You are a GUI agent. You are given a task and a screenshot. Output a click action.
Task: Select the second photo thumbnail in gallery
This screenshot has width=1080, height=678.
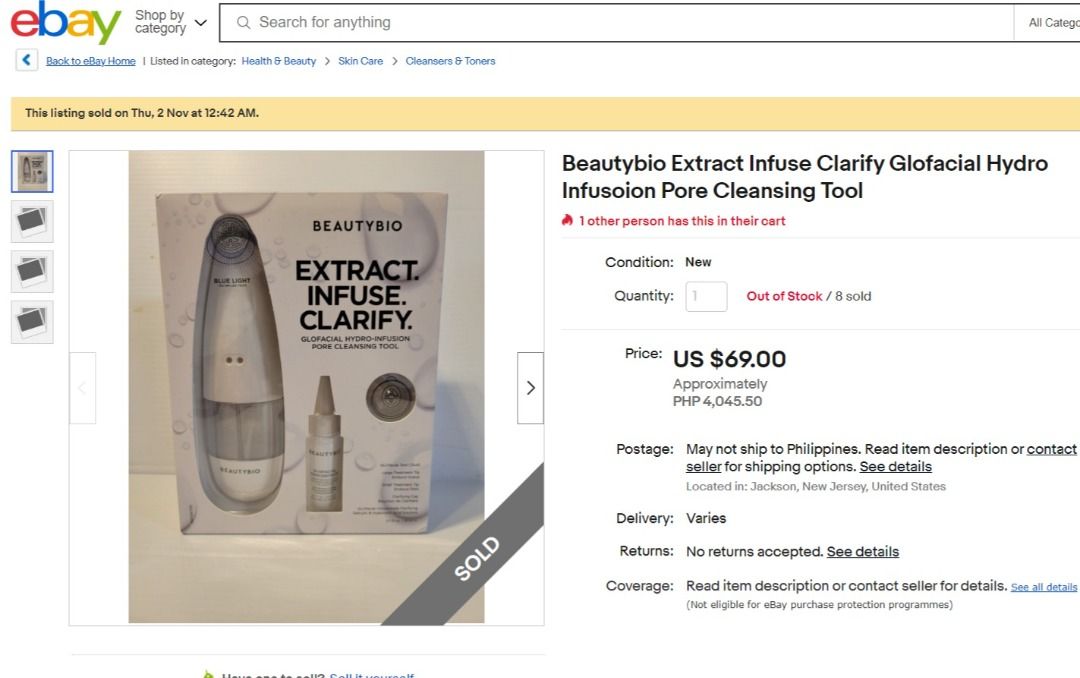pyautogui.click(x=31, y=220)
